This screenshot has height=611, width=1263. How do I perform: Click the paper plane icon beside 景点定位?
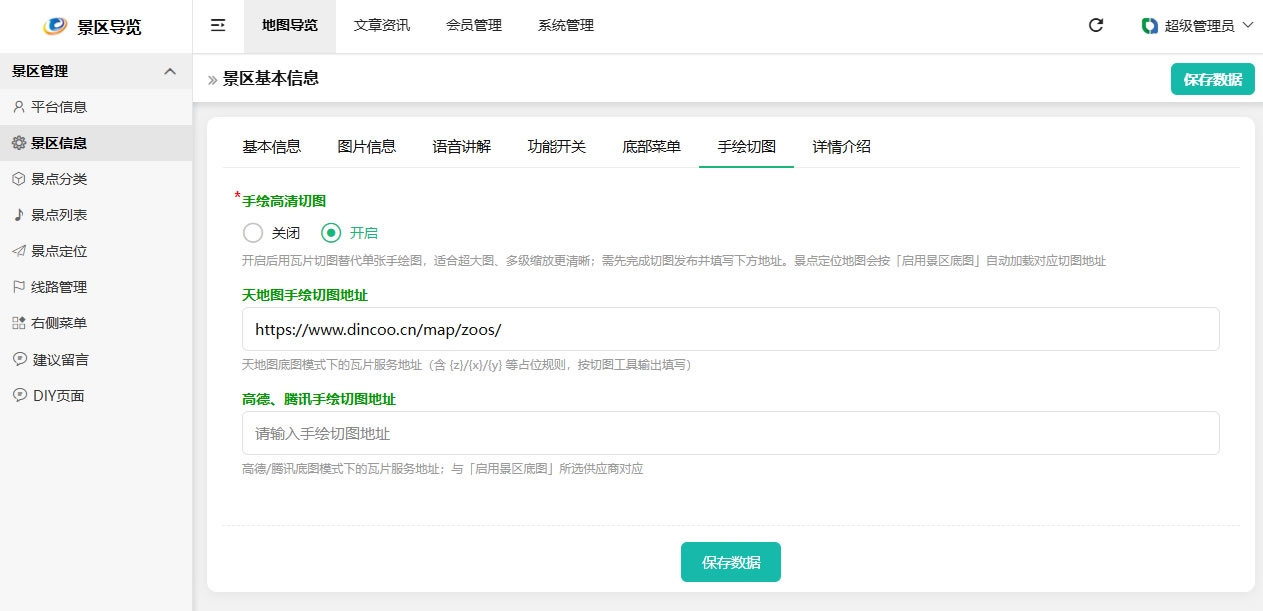click(19, 251)
